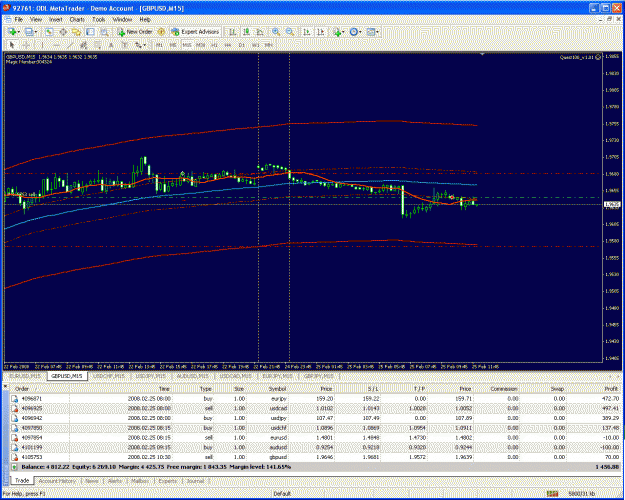625x500 pixels.
Task: Open the Indicators list icon
Action: coord(337,32)
